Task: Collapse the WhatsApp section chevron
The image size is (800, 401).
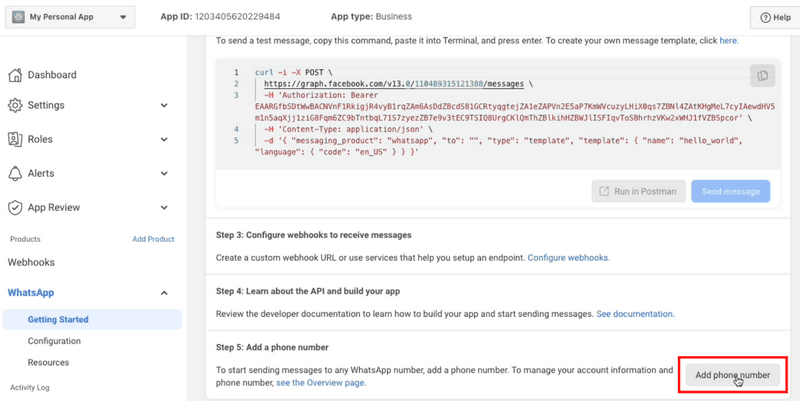Action: coord(164,293)
